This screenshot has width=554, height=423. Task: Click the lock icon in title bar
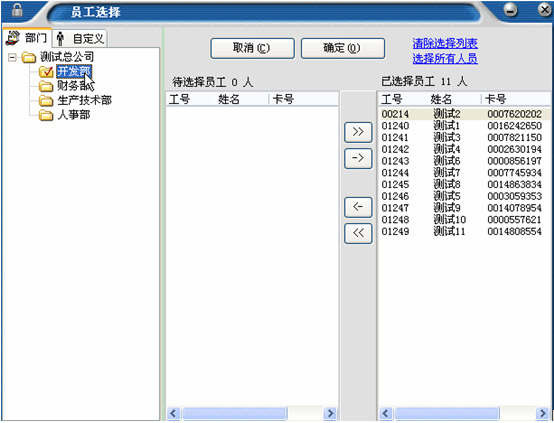coord(17,11)
